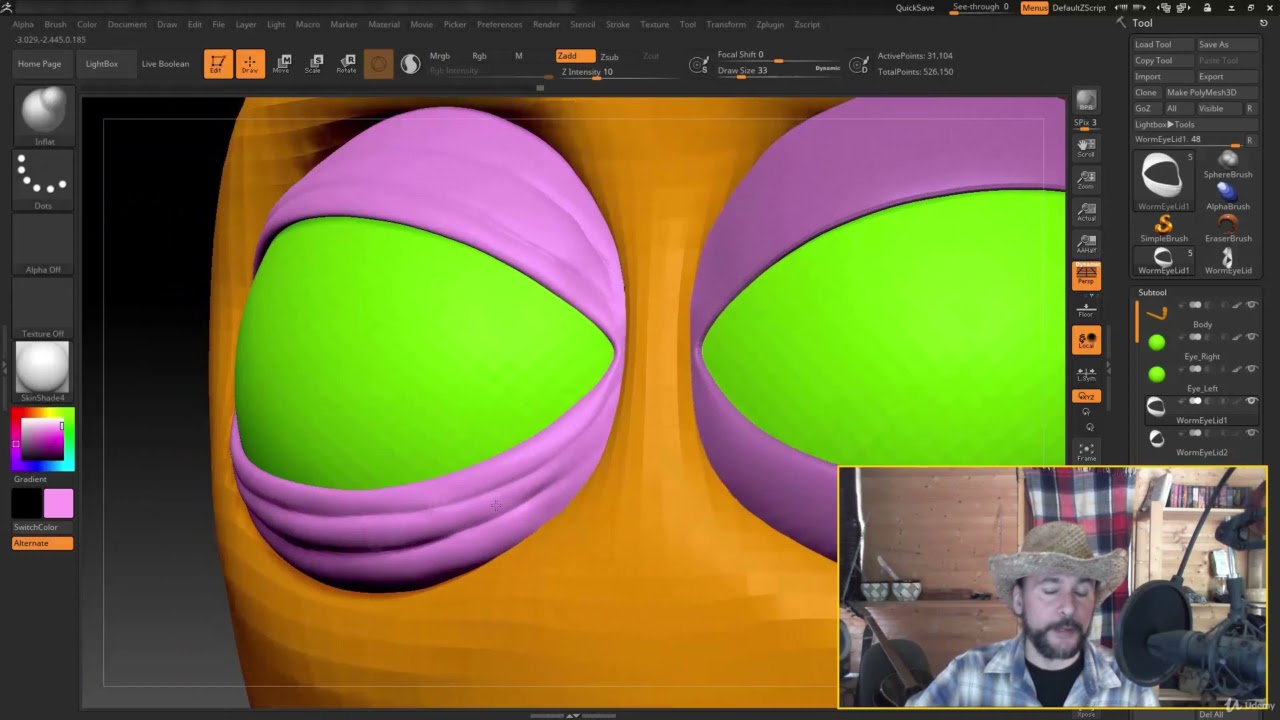Select the Zoom canvas tool

[1086, 180]
